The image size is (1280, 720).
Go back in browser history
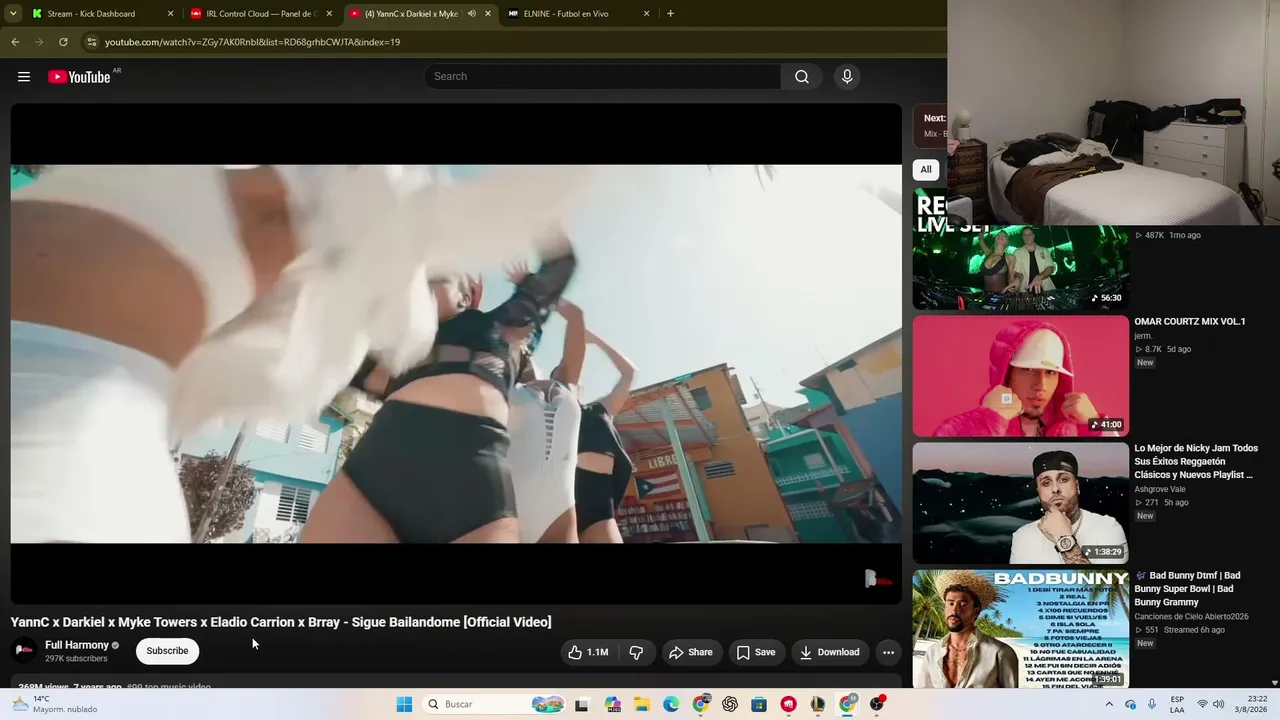[x=15, y=42]
